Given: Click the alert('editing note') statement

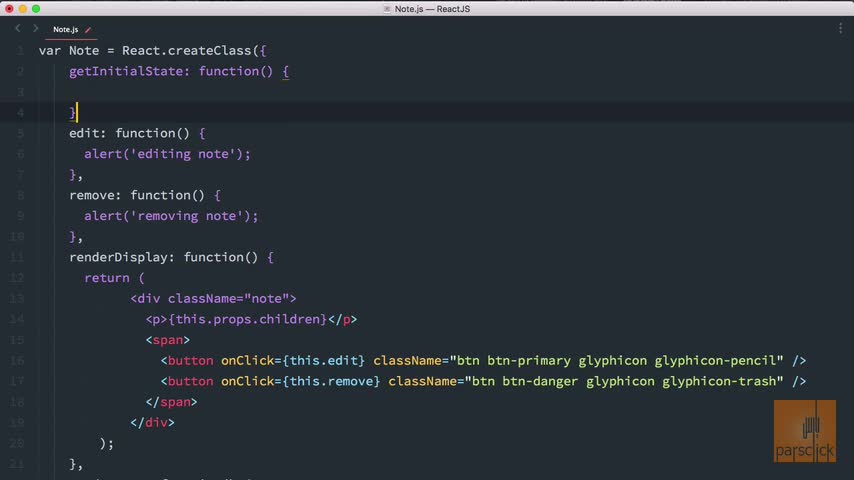Looking at the screenshot, I should (x=167, y=154).
